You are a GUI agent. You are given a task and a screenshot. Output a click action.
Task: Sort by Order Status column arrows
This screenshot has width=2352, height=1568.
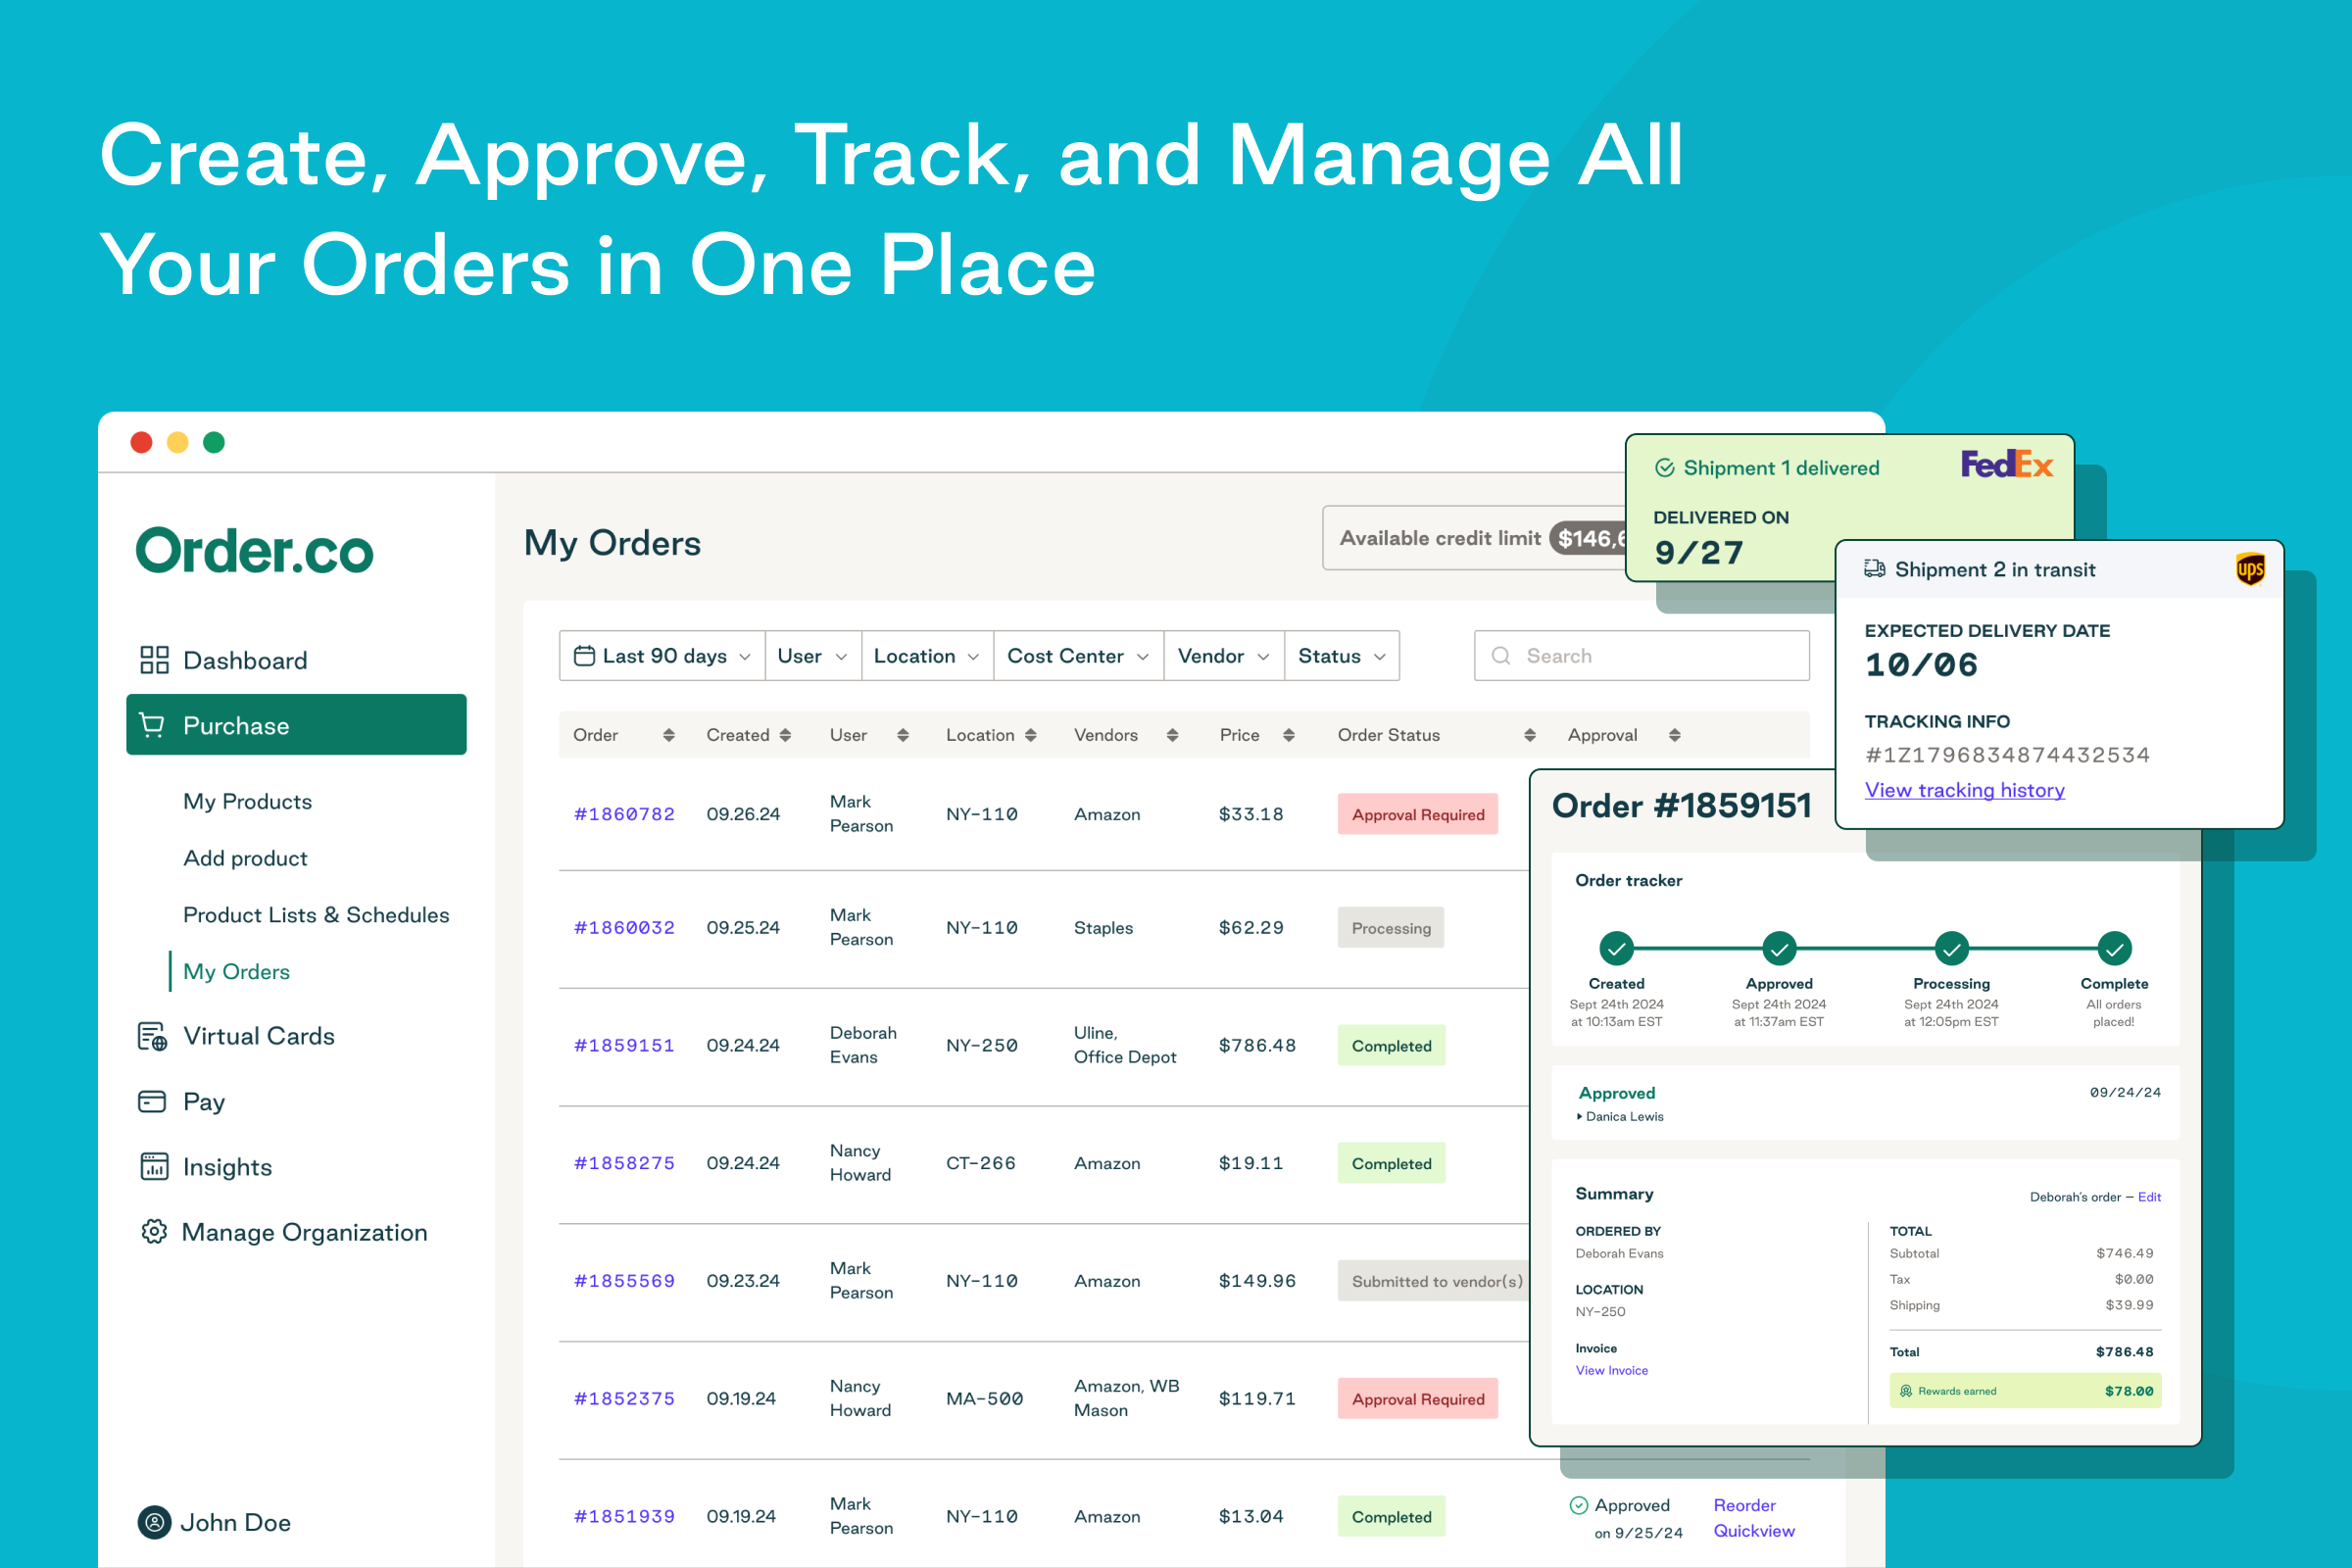[1530, 735]
